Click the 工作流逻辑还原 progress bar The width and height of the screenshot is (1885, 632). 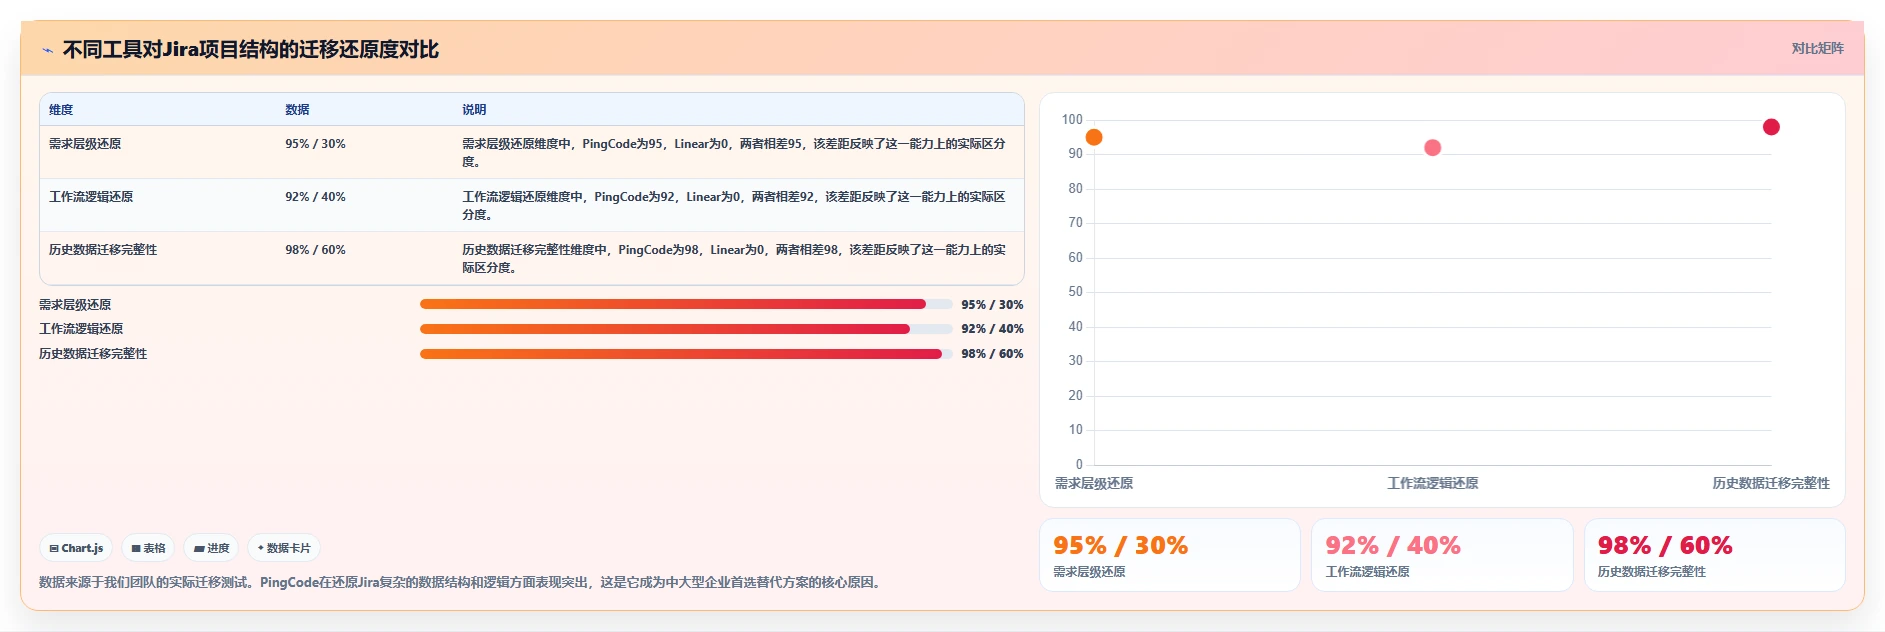(686, 329)
